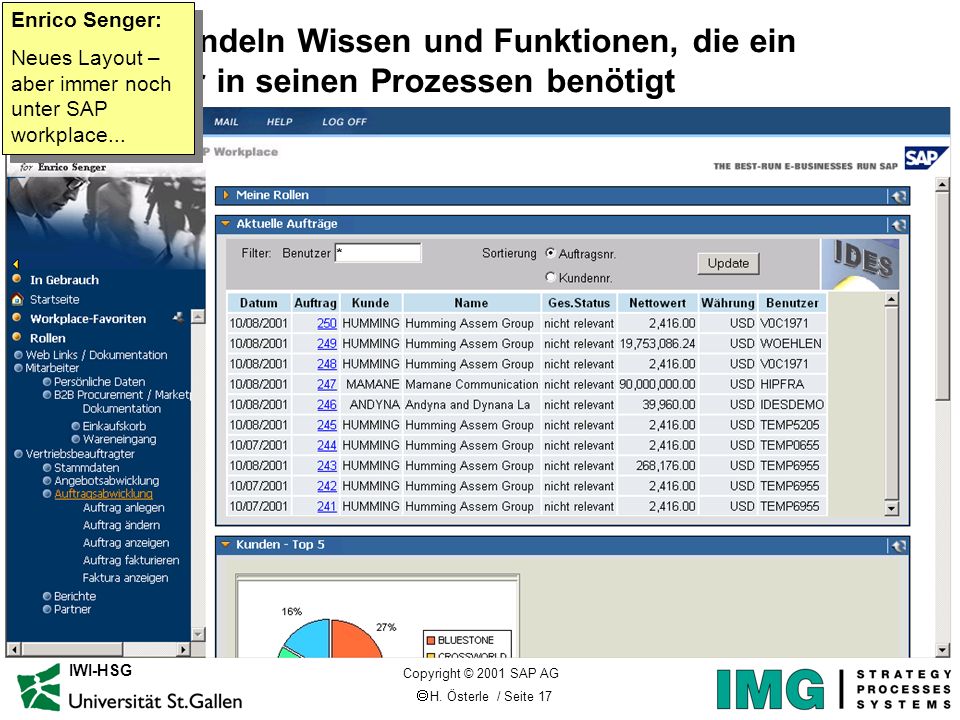This screenshot has width=960, height=720.
Task: Click the Benutzer column header
Action: 792,303
